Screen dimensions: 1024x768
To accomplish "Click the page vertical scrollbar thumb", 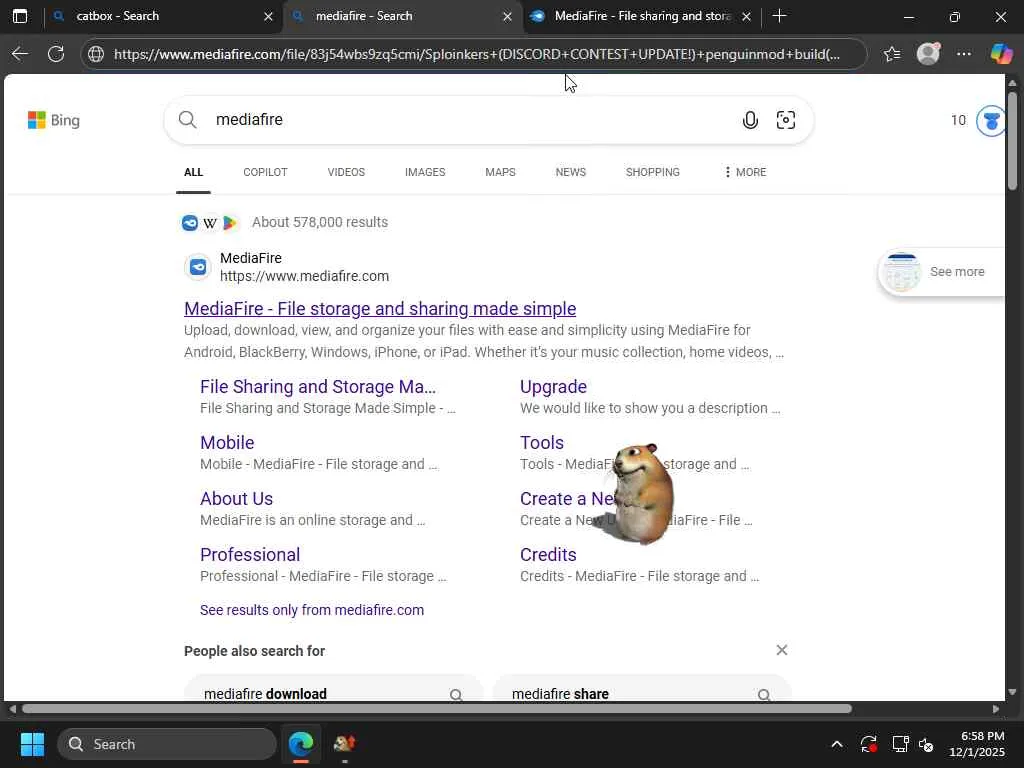I will click(1012, 140).
